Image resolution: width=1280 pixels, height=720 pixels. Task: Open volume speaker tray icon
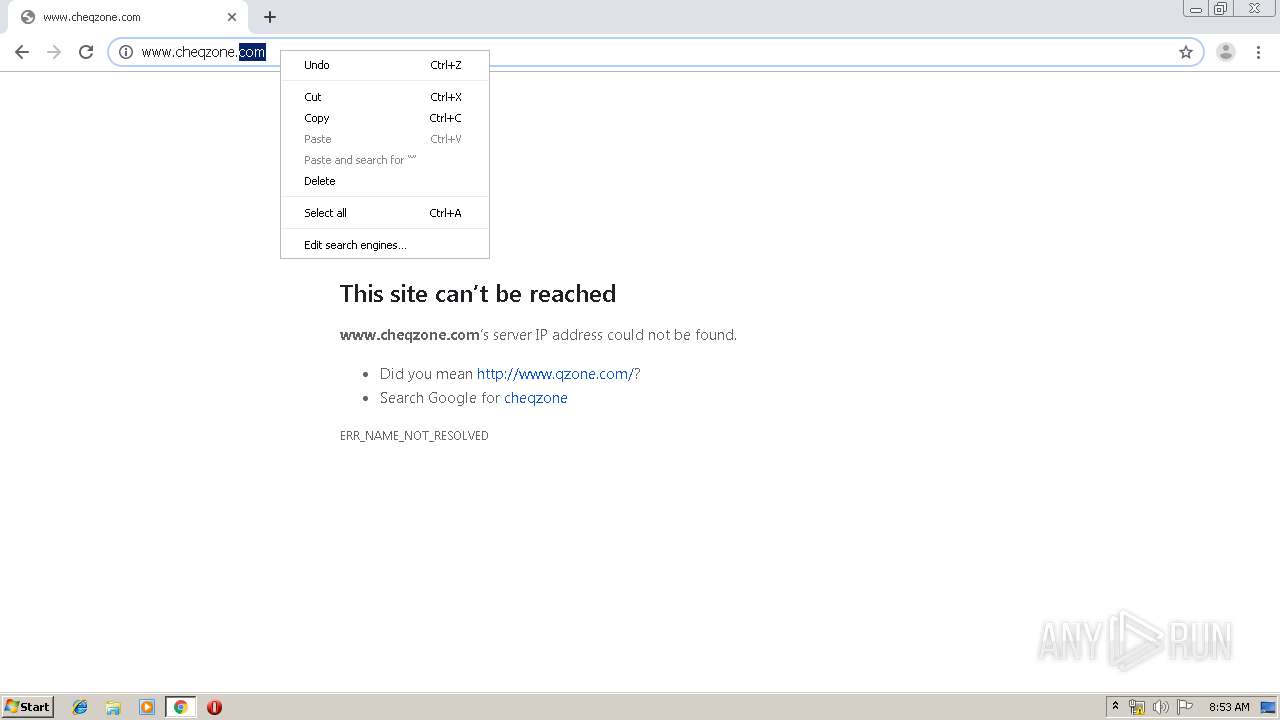[1161, 707]
